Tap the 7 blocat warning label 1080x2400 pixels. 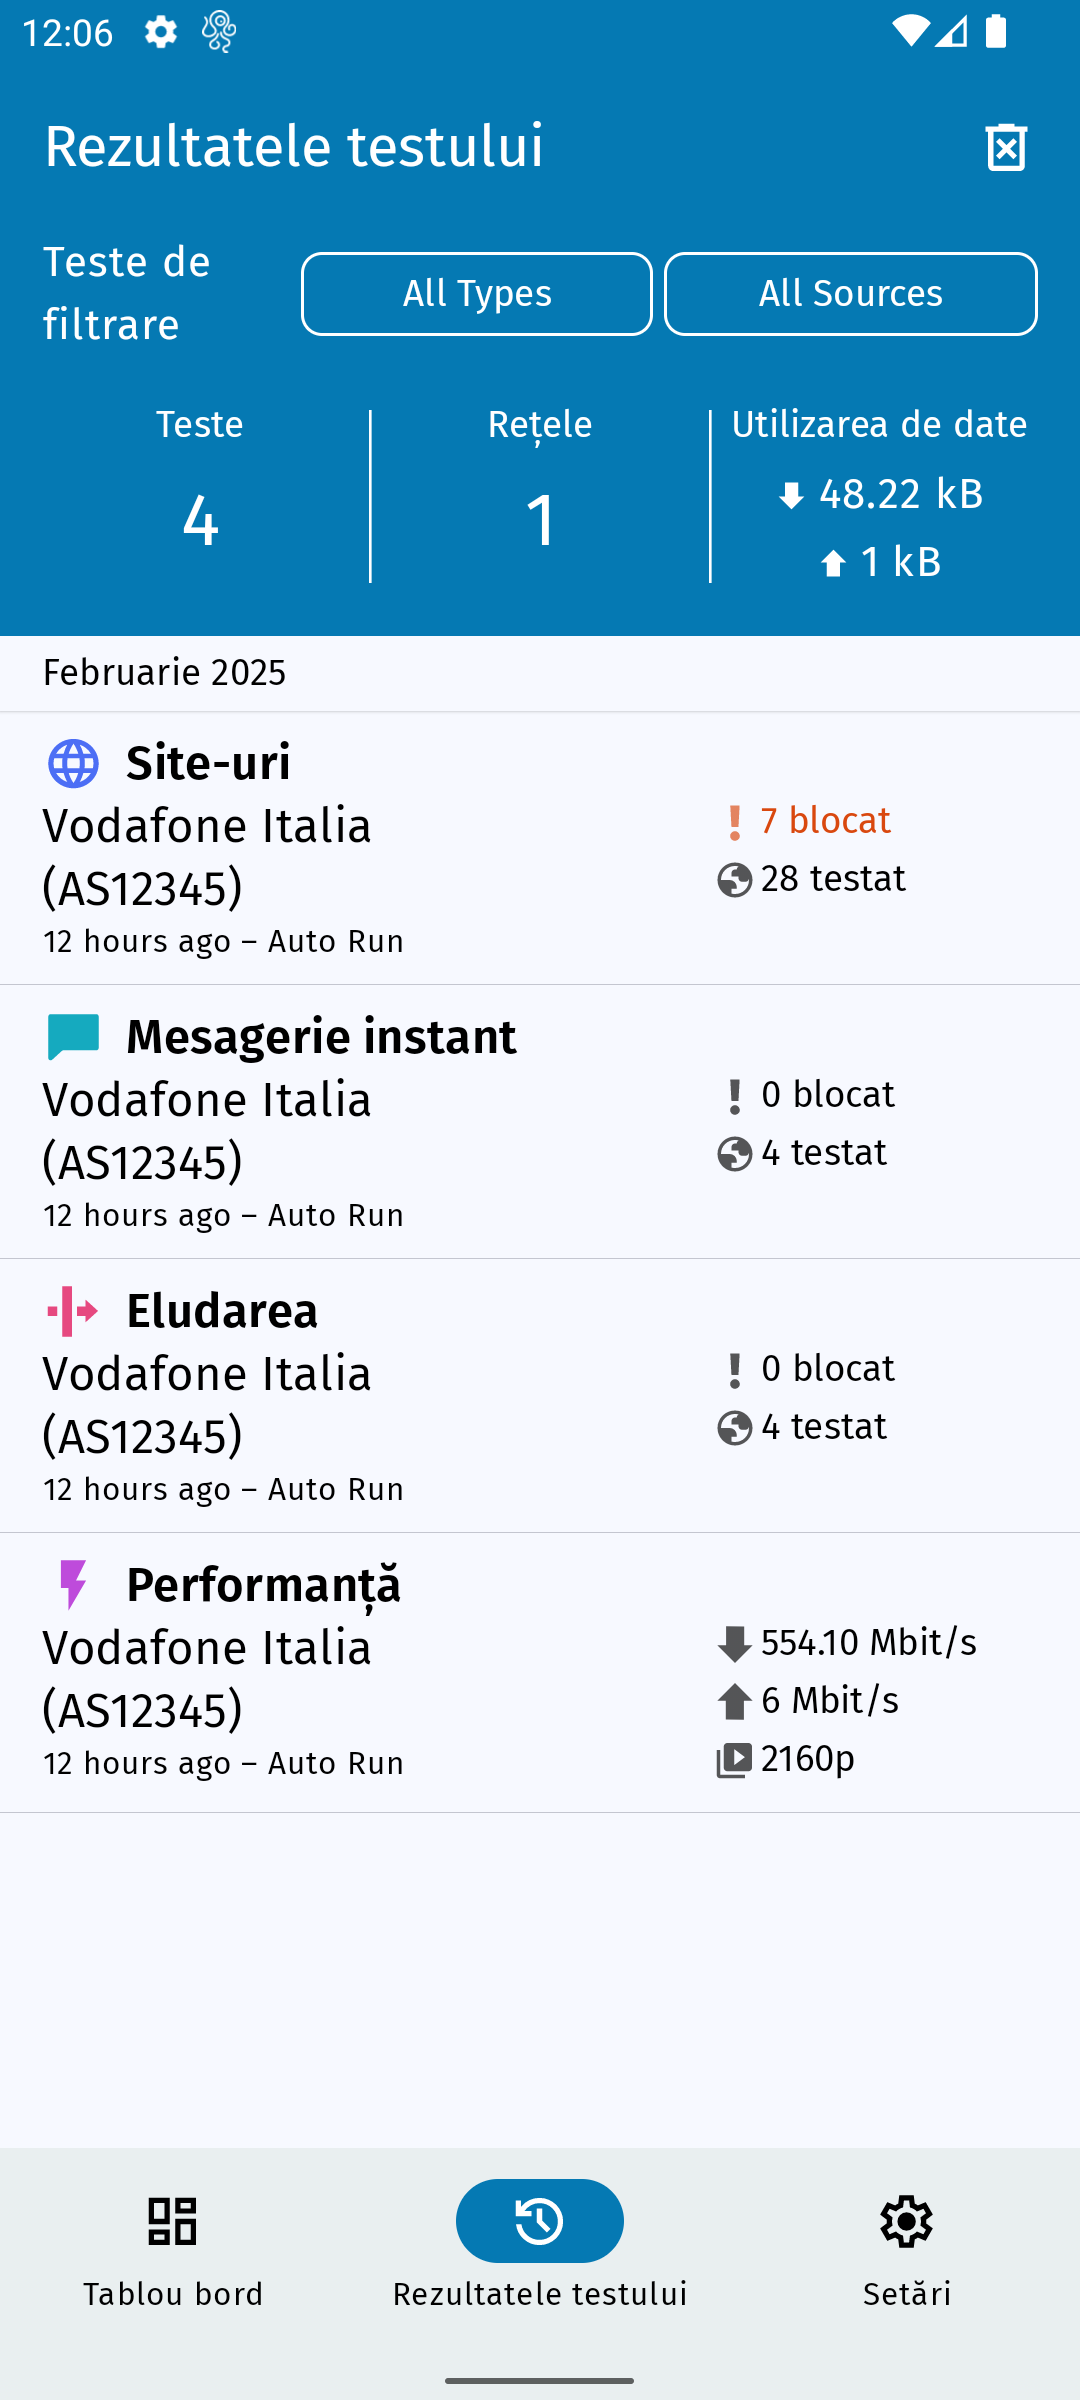point(824,821)
